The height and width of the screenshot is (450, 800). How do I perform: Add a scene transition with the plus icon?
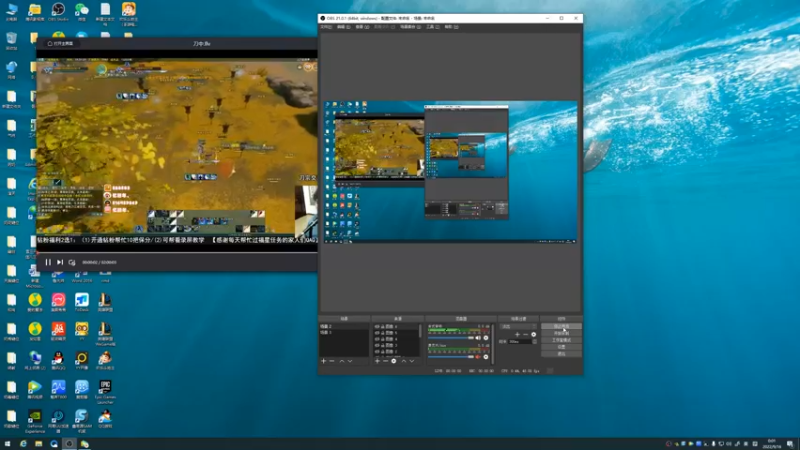[x=517, y=335]
